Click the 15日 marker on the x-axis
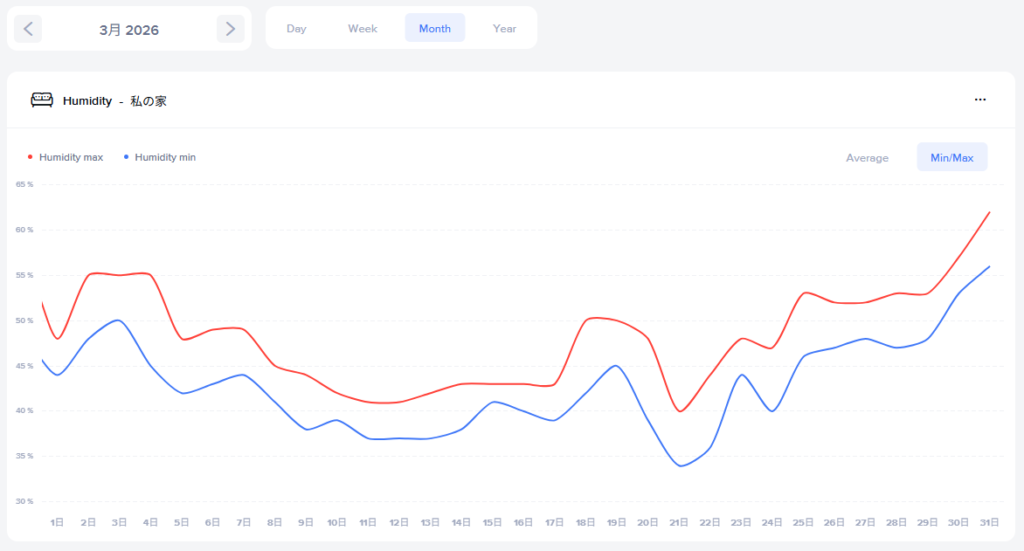 point(493,523)
